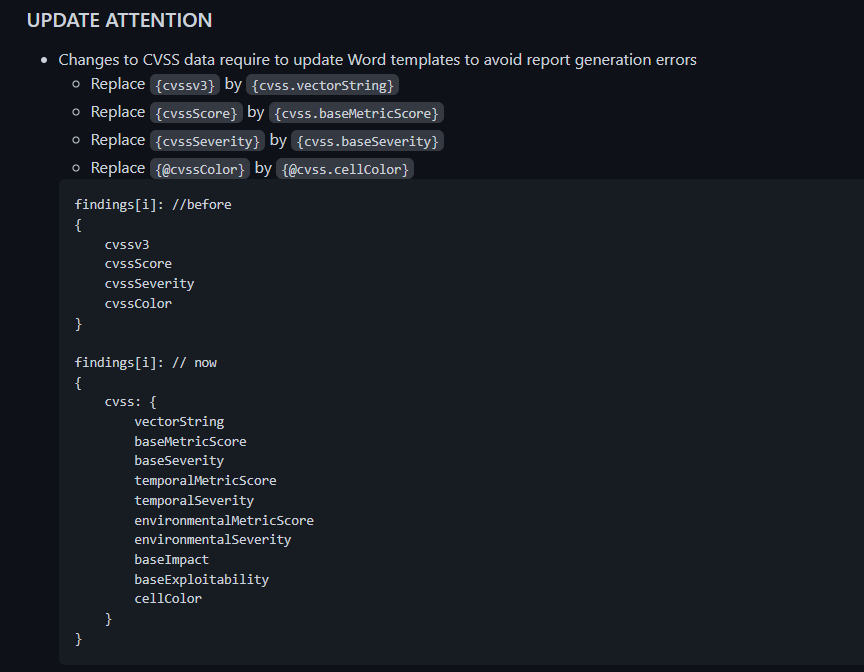Click the temporalMetricScore code line
The image size is (864, 672).
click(205, 480)
